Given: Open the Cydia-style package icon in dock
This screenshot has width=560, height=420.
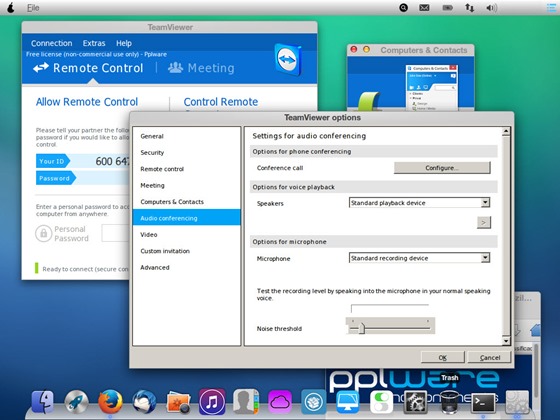Looking at the screenshot, I should tap(313, 402).
